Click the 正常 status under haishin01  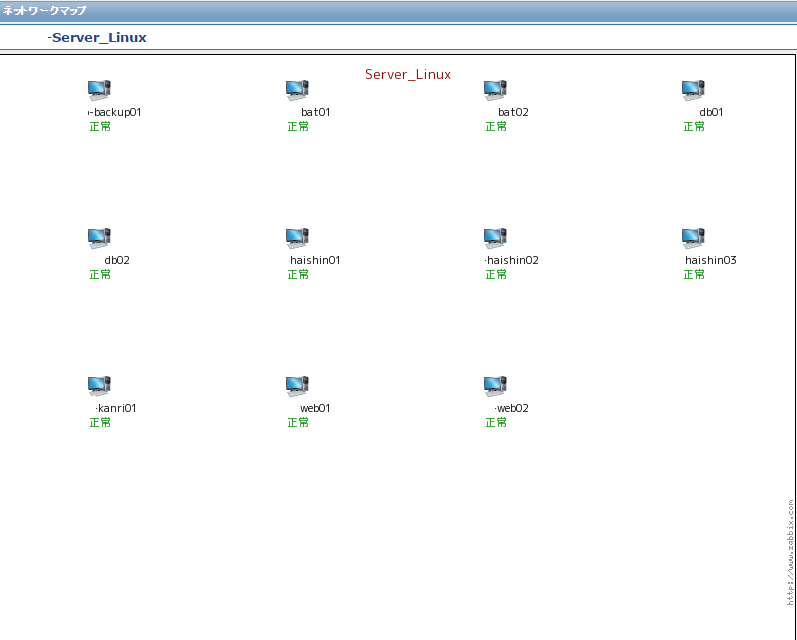[x=298, y=275]
